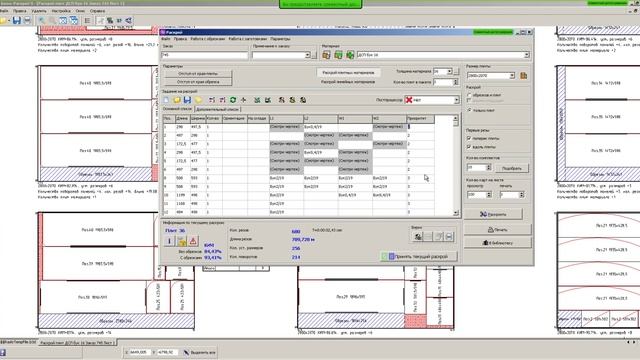Open the Файл menu in the Раскрой dialog
The width and height of the screenshot is (640, 360).
166,39
